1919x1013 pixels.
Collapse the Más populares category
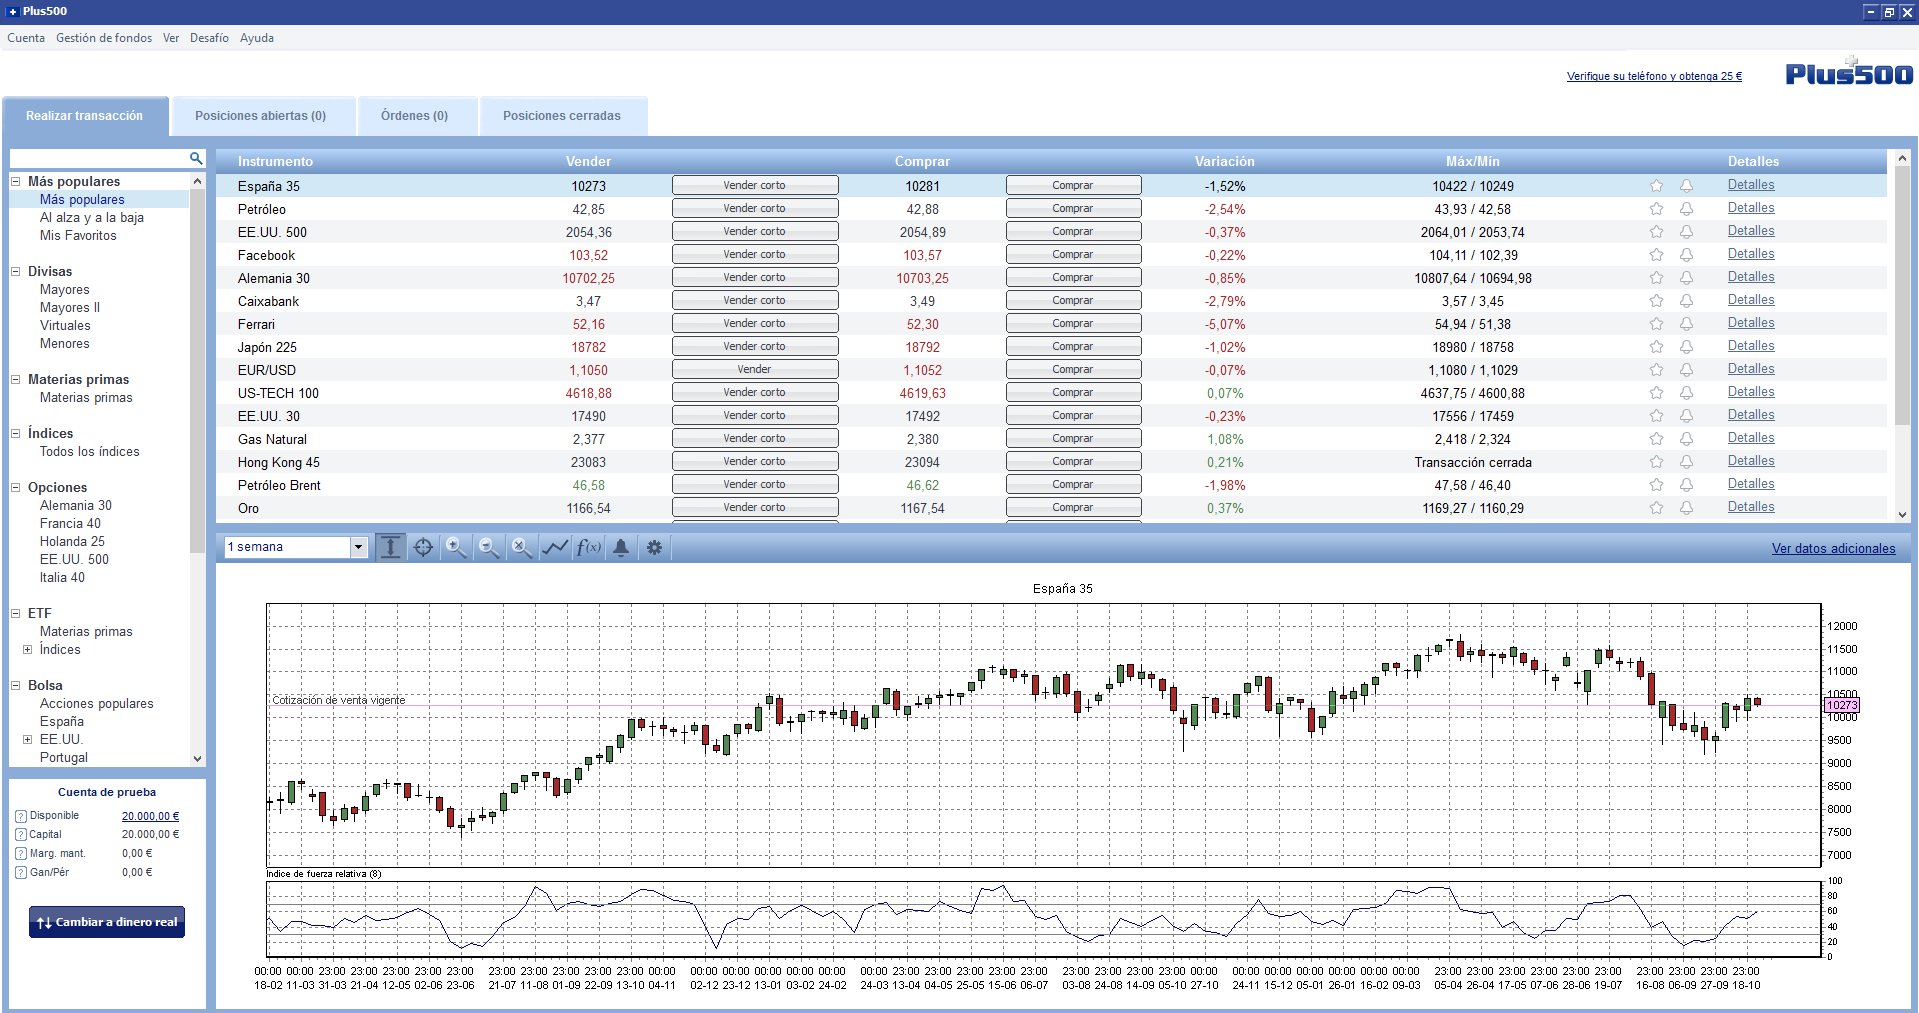(x=16, y=181)
